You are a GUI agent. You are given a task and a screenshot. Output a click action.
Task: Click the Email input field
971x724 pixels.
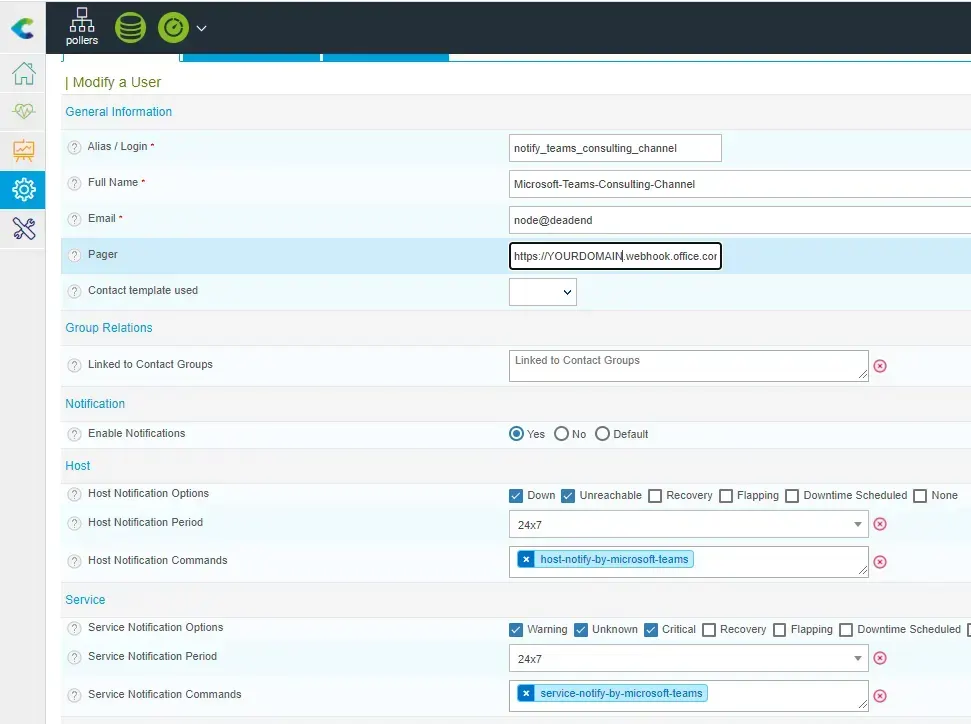pos(740,220)
